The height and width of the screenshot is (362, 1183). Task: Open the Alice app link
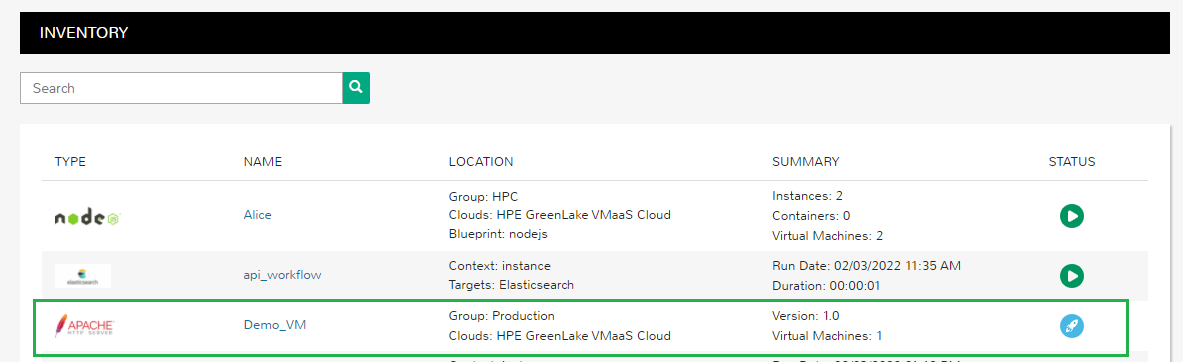257,215
